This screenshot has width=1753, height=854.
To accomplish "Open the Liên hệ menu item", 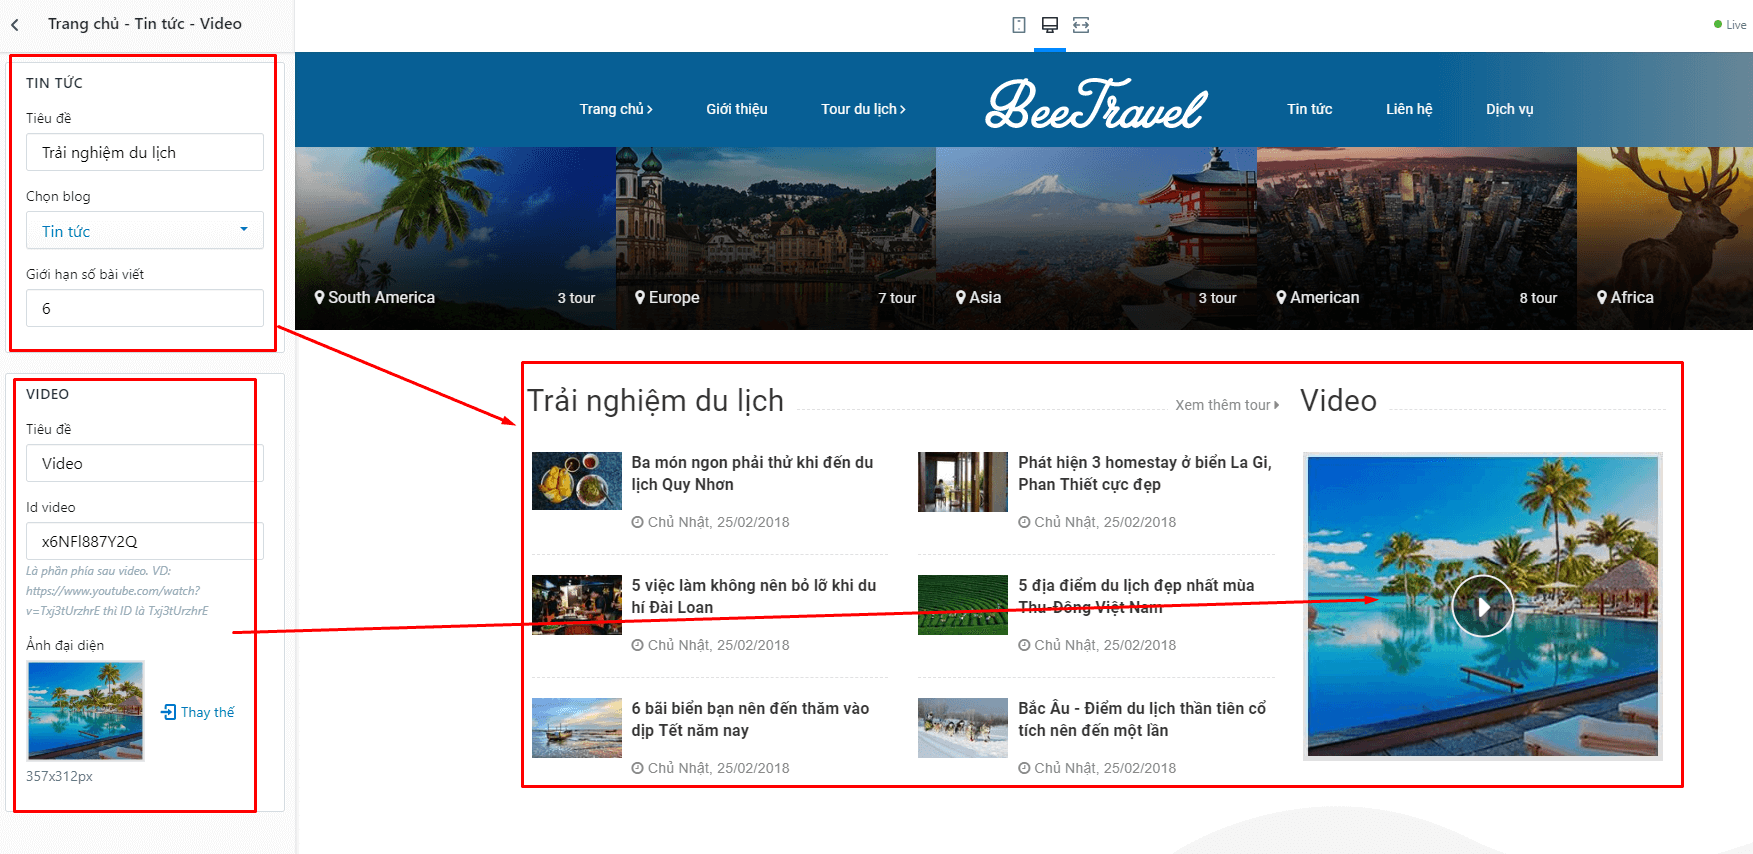I will click(x=1409, y=109).
